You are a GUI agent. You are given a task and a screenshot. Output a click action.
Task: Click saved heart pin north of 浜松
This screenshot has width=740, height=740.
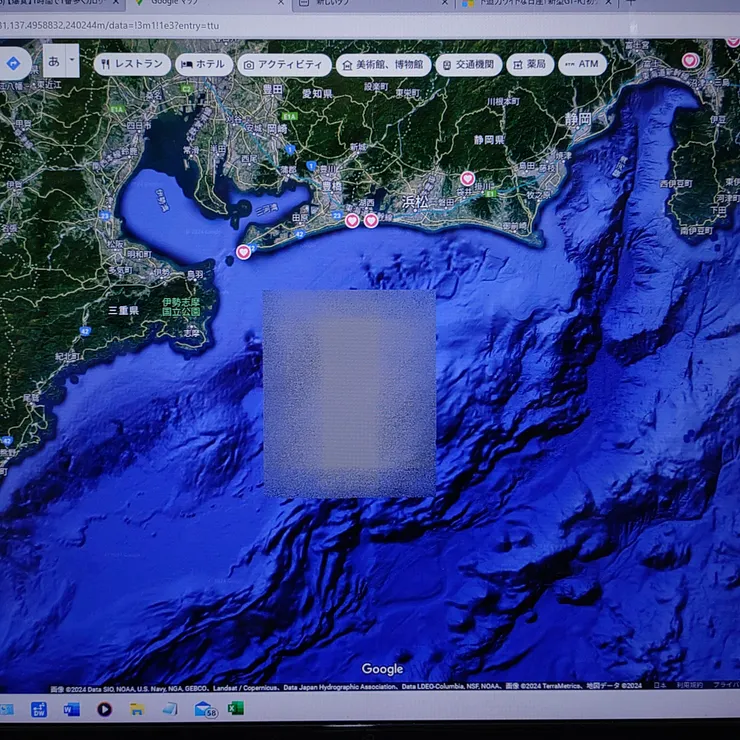pyautogui.click(x=467, y=179)
